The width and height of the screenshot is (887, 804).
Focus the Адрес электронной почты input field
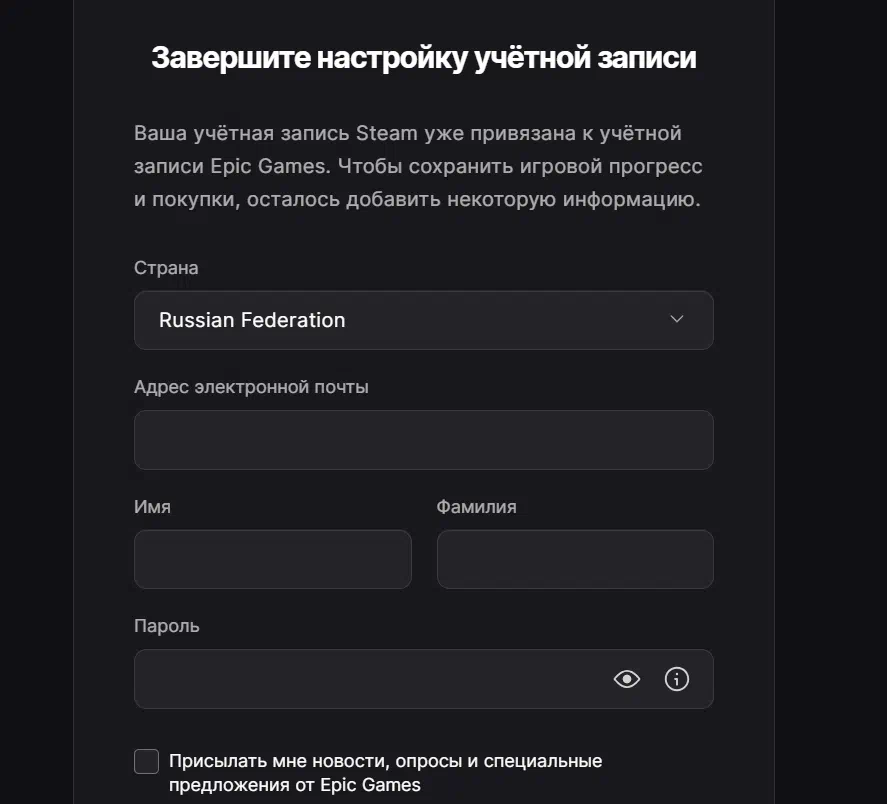coord(424,440)
